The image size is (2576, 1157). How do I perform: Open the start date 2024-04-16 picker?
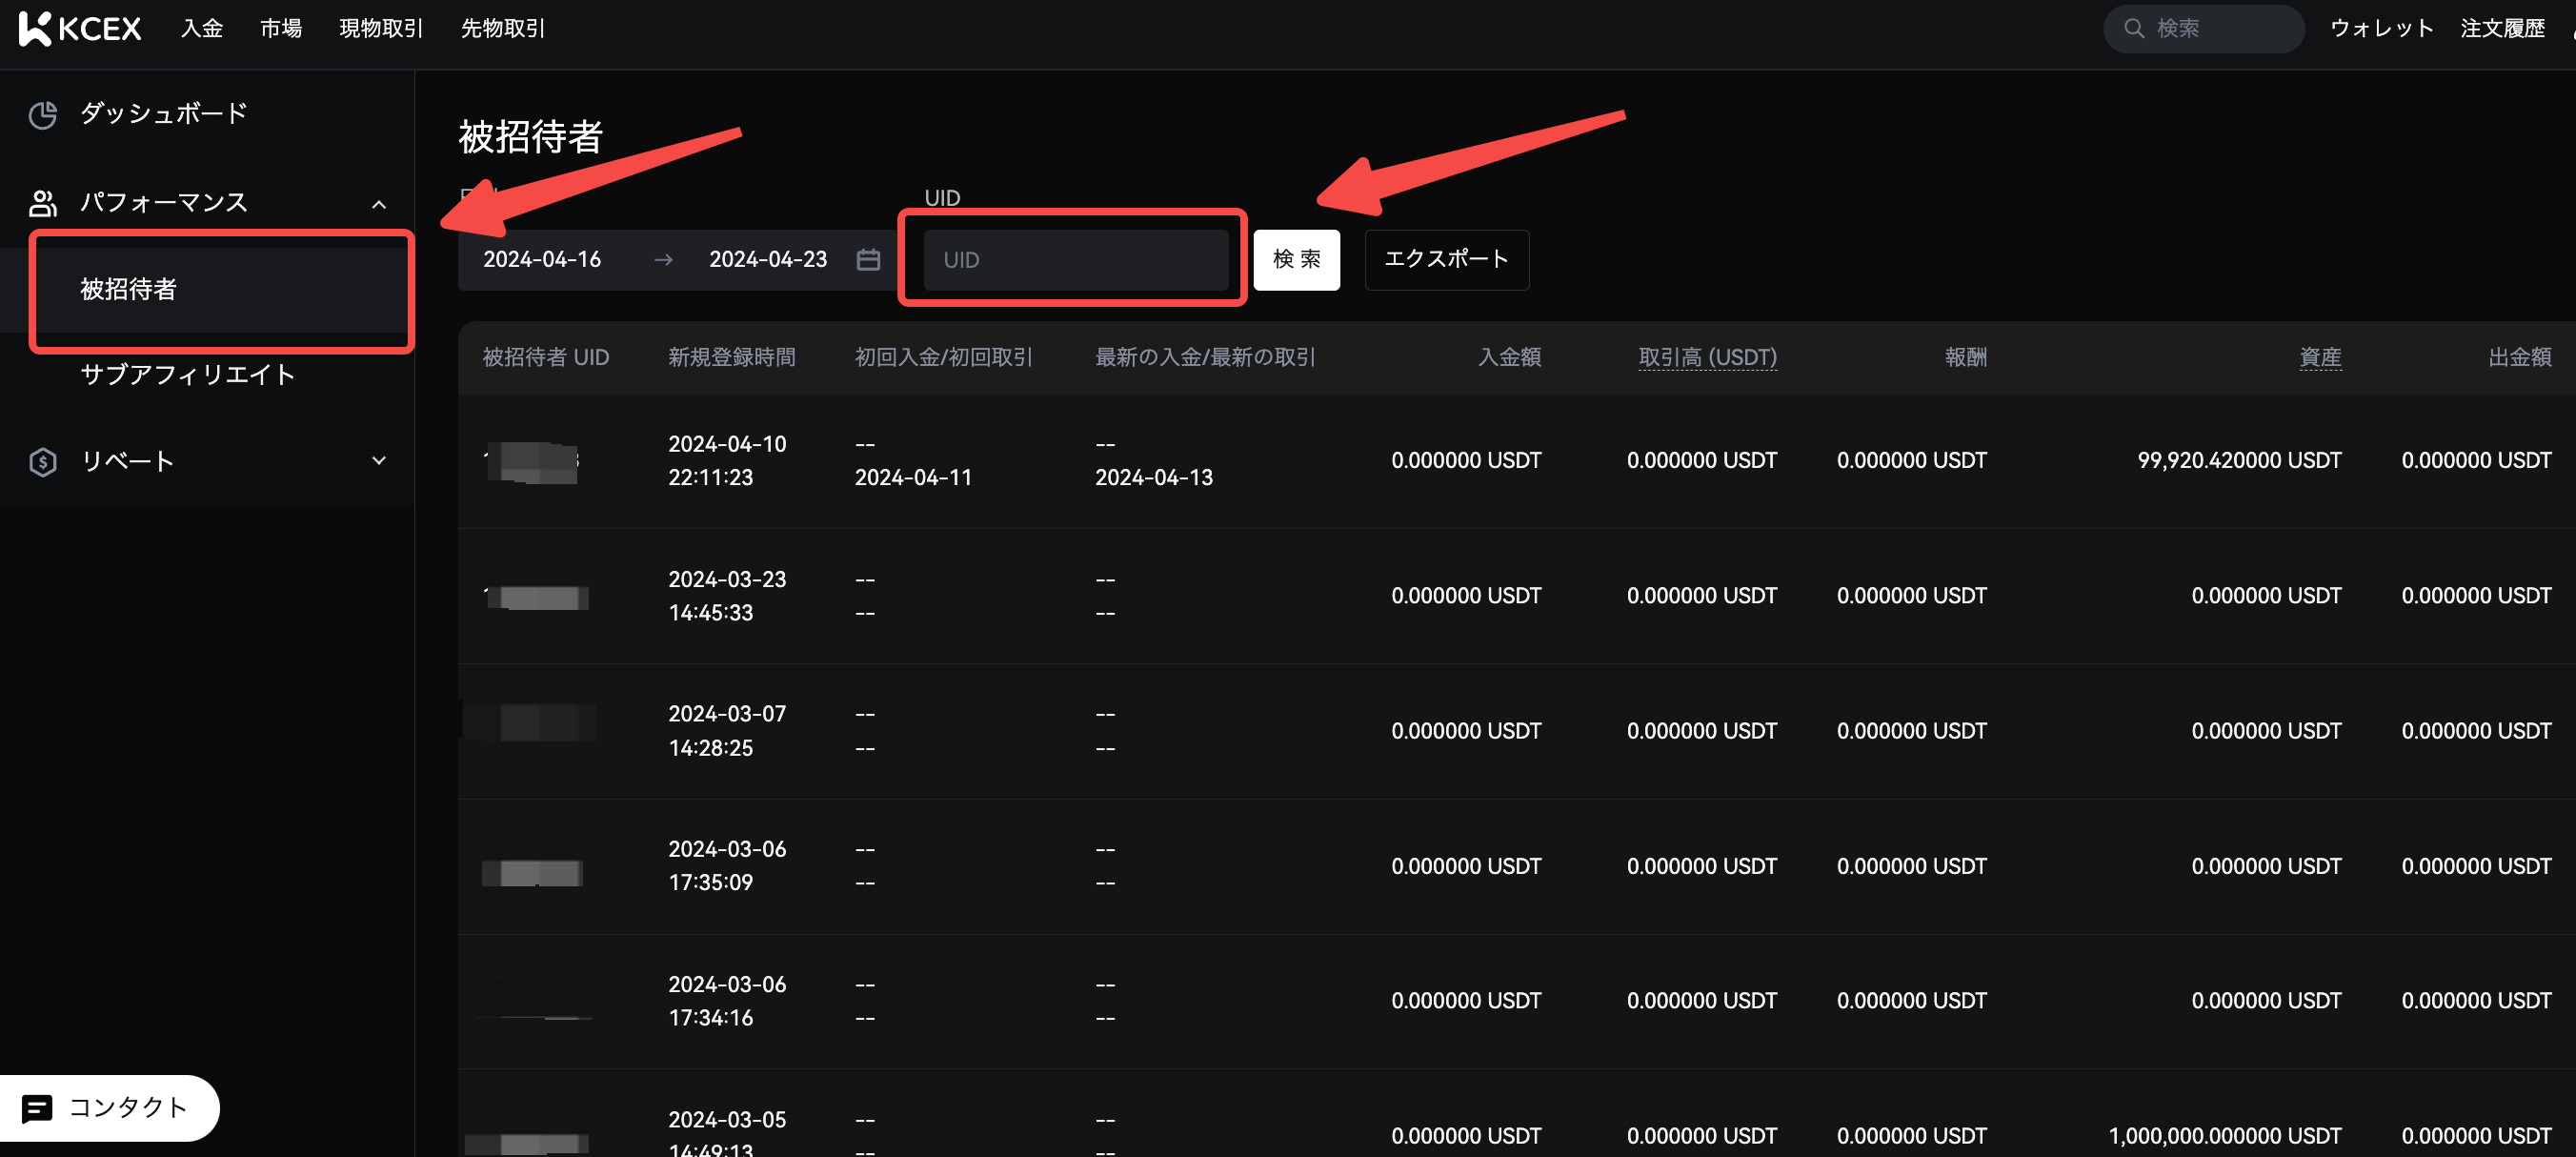[542, 260]
